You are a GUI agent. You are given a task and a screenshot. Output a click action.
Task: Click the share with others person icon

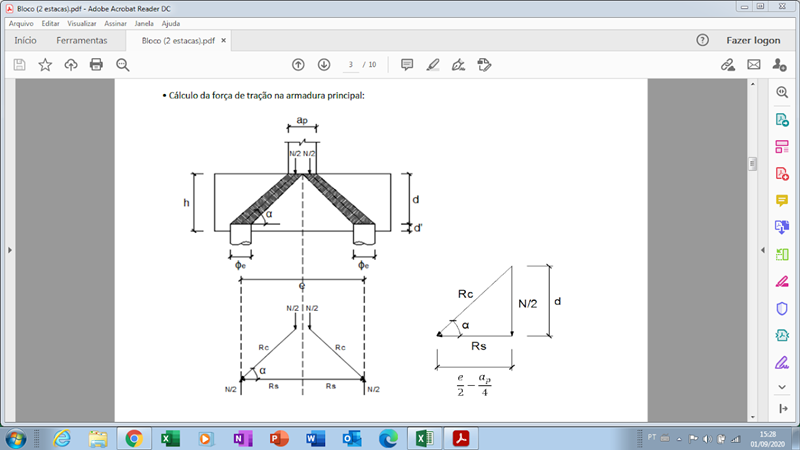click(779, 65)
